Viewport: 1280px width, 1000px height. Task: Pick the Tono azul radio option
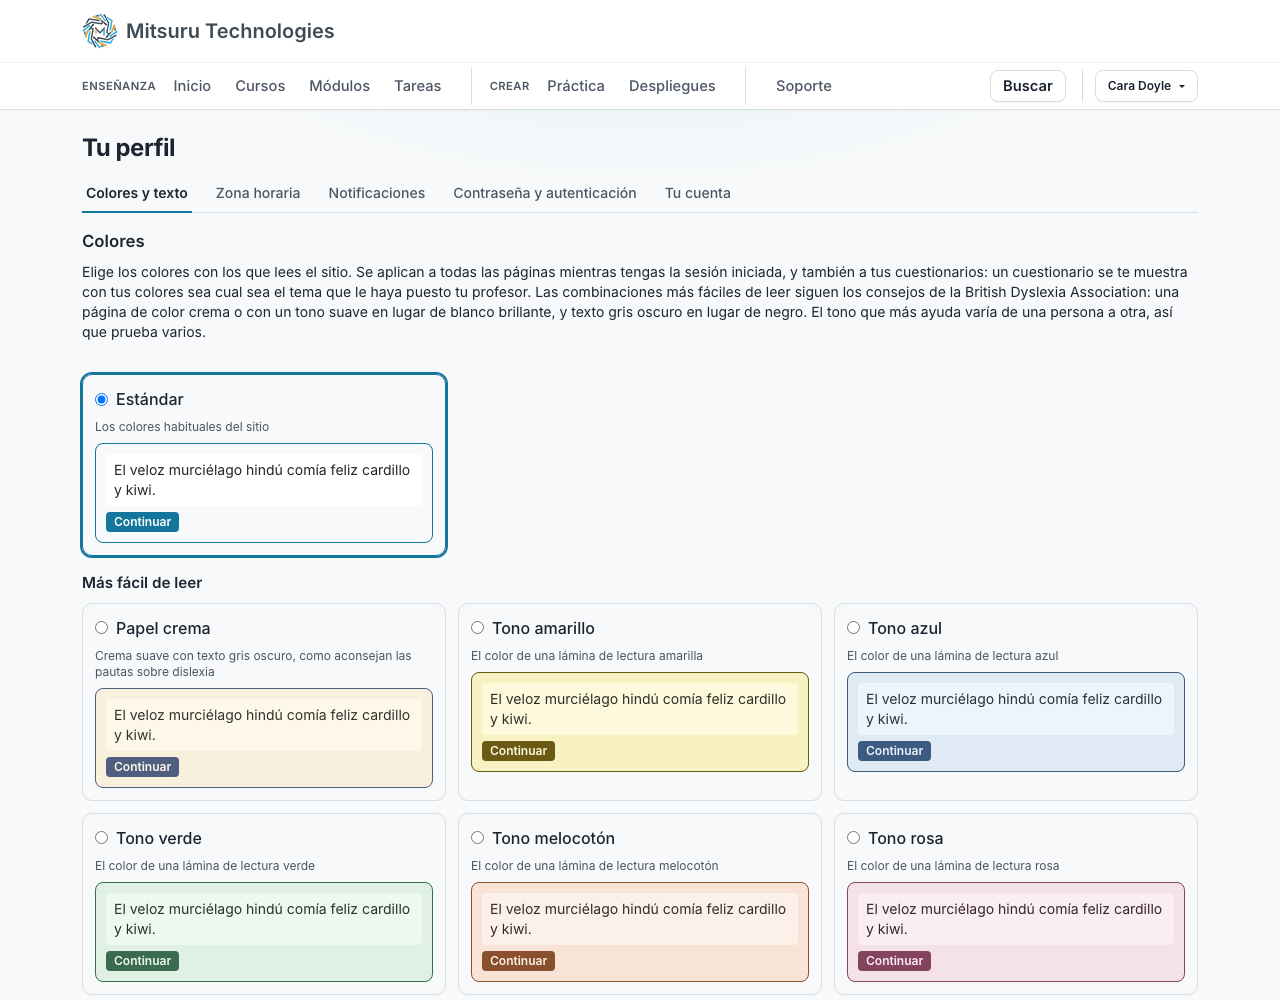point(853,628)
